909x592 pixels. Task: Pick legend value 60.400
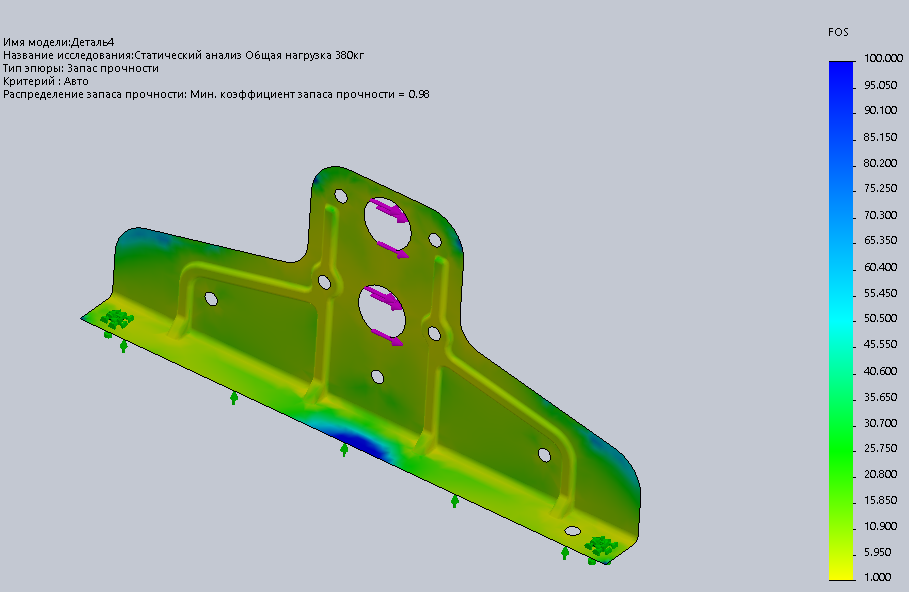pyautogui.click(x=881, y=267)
